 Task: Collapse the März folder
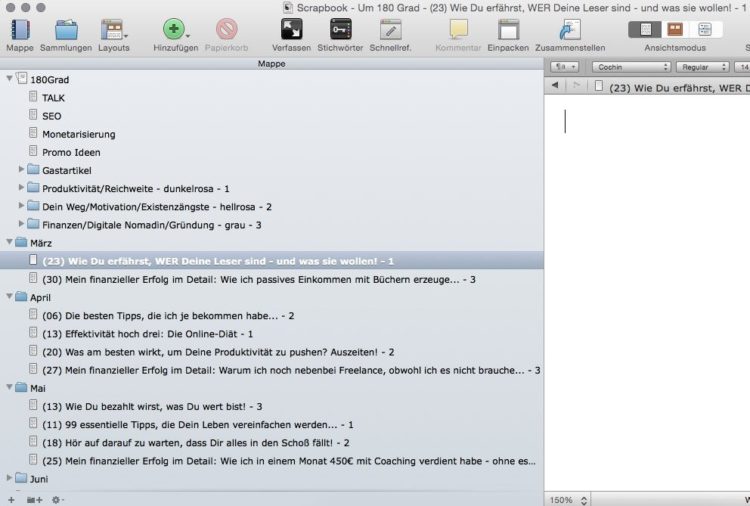(x=9, y=242)
